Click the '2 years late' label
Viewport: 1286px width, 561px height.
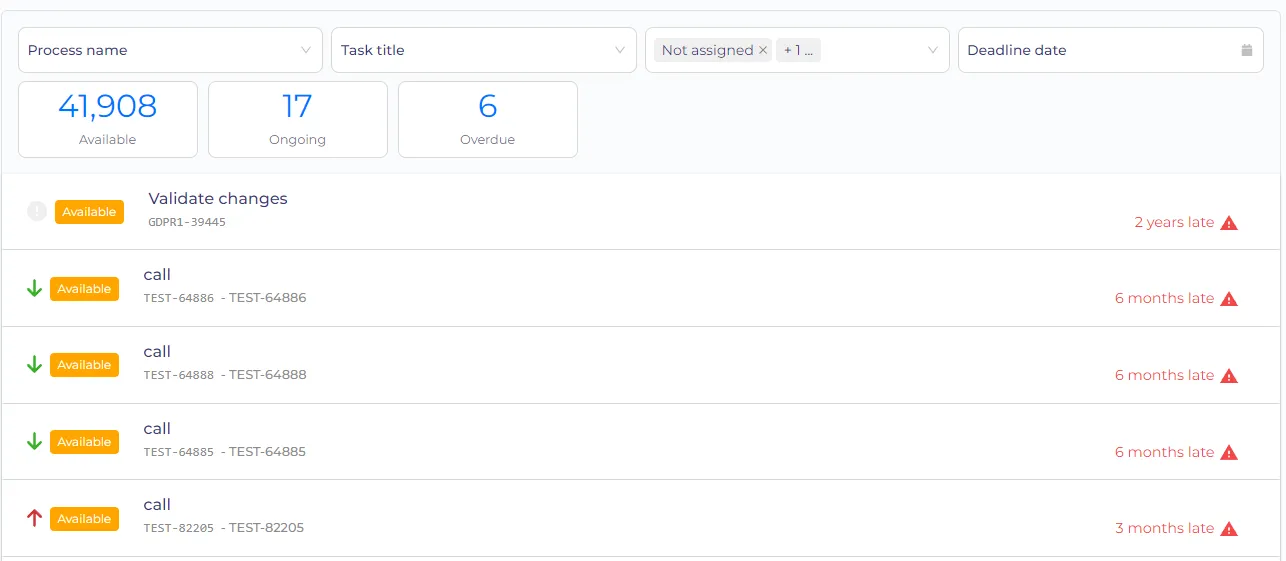1174,222
